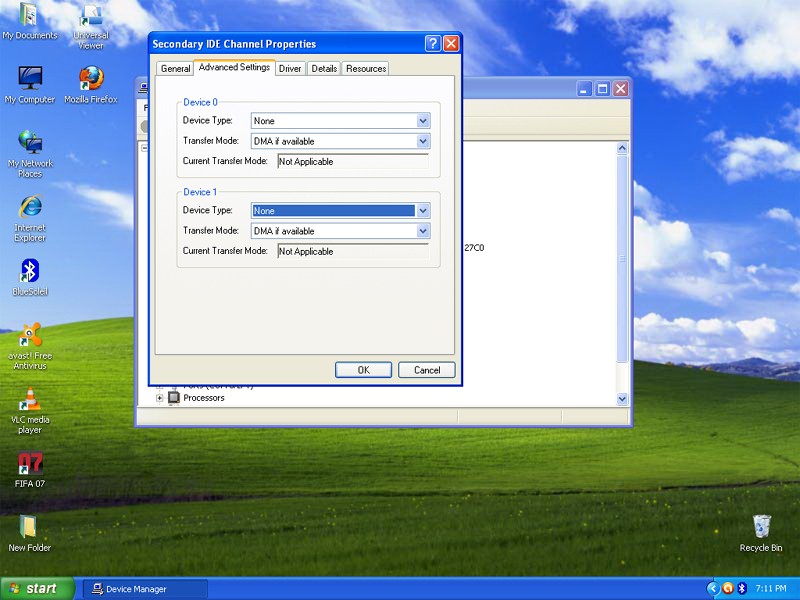Open the VLC media player shortcut

(30, 410)
